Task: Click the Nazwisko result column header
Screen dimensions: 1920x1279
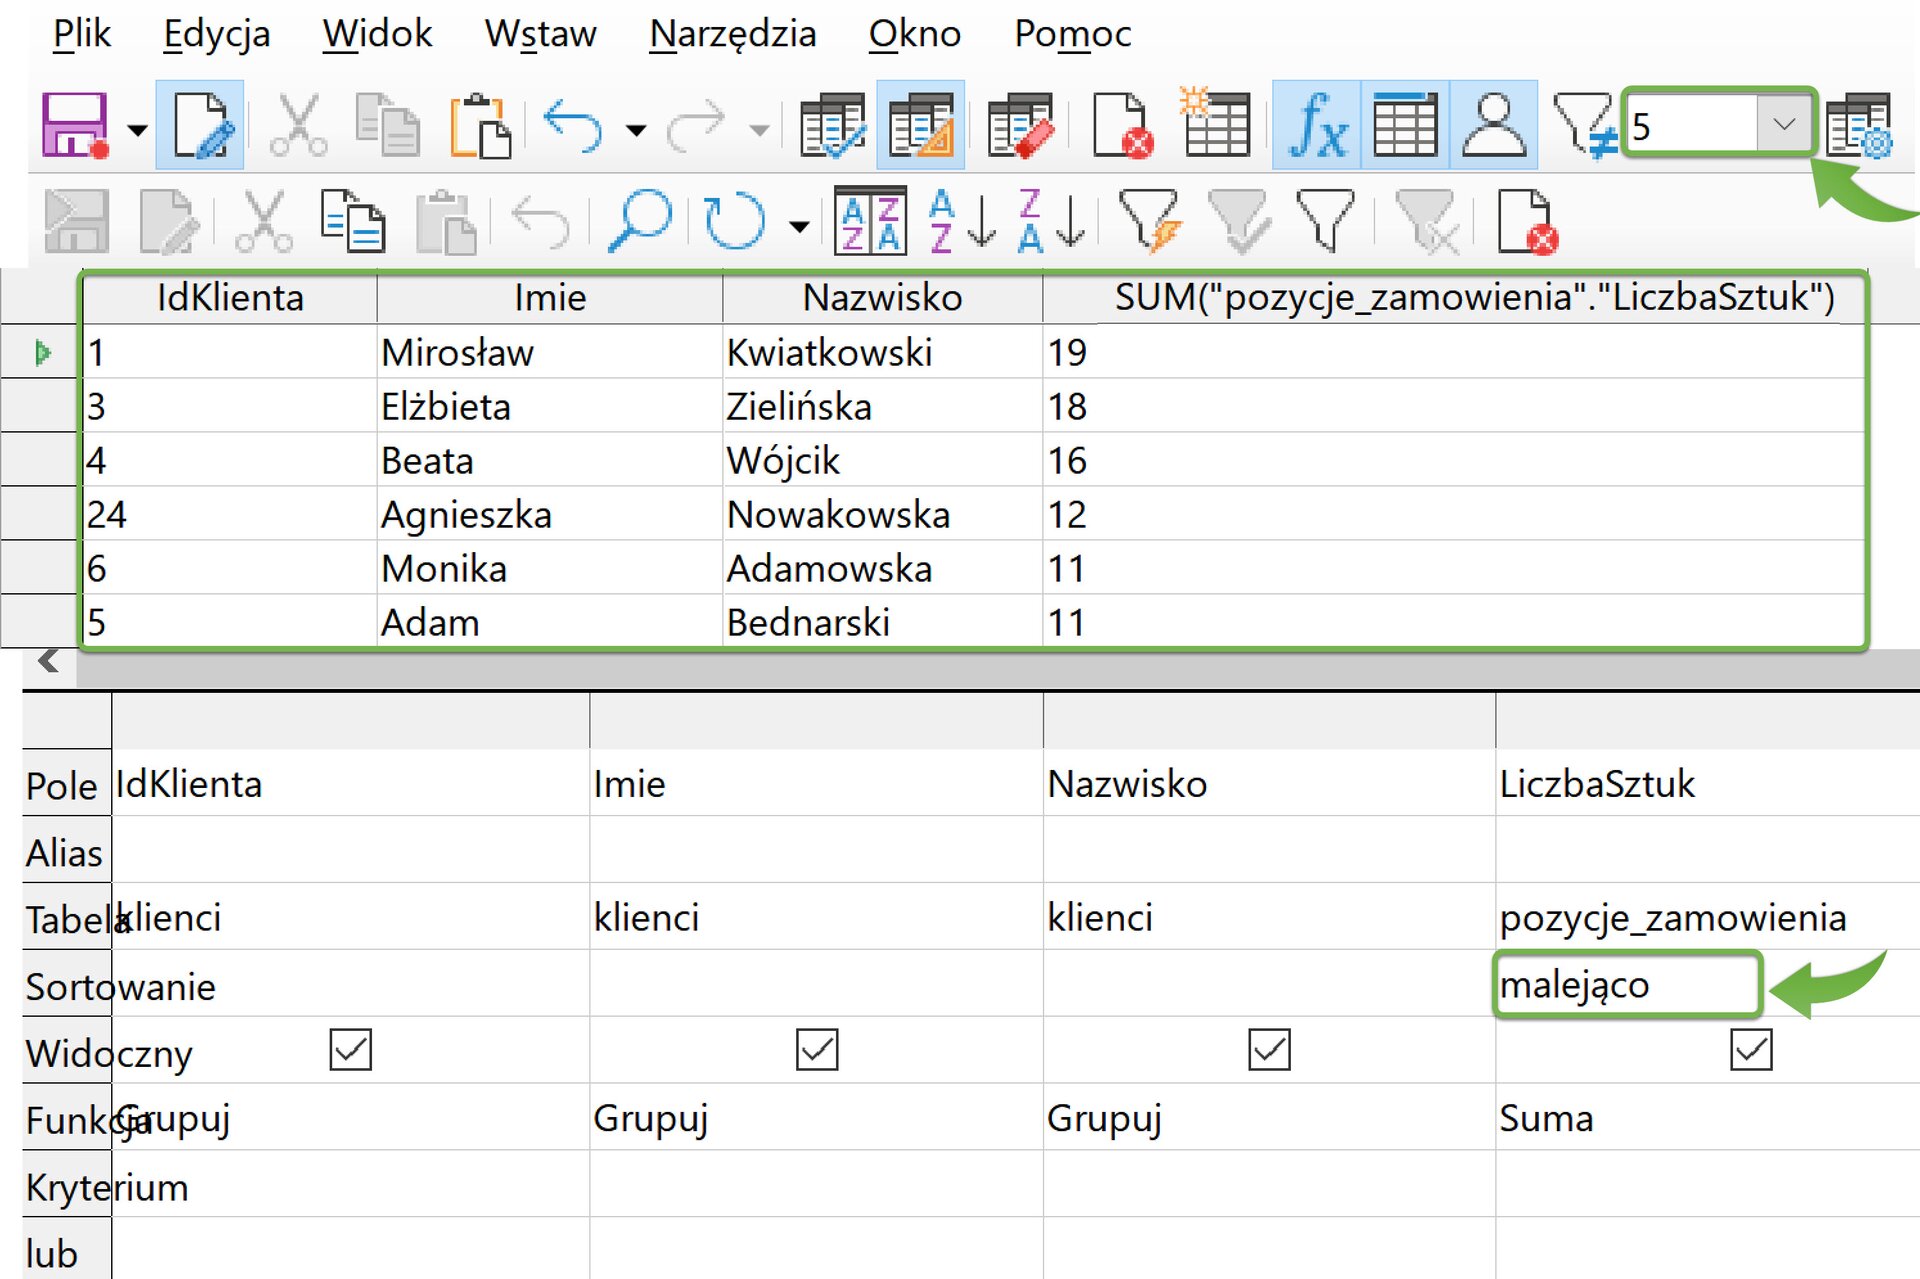Action: point(882,297)
